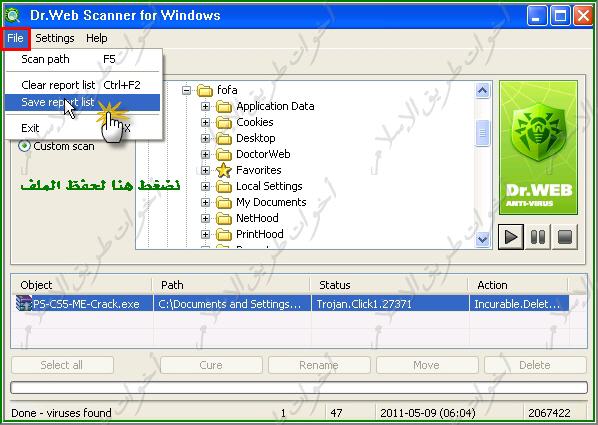Expand the Application Data folder
This screenshot has width=598, height=425.
click(x=205, y=106)
